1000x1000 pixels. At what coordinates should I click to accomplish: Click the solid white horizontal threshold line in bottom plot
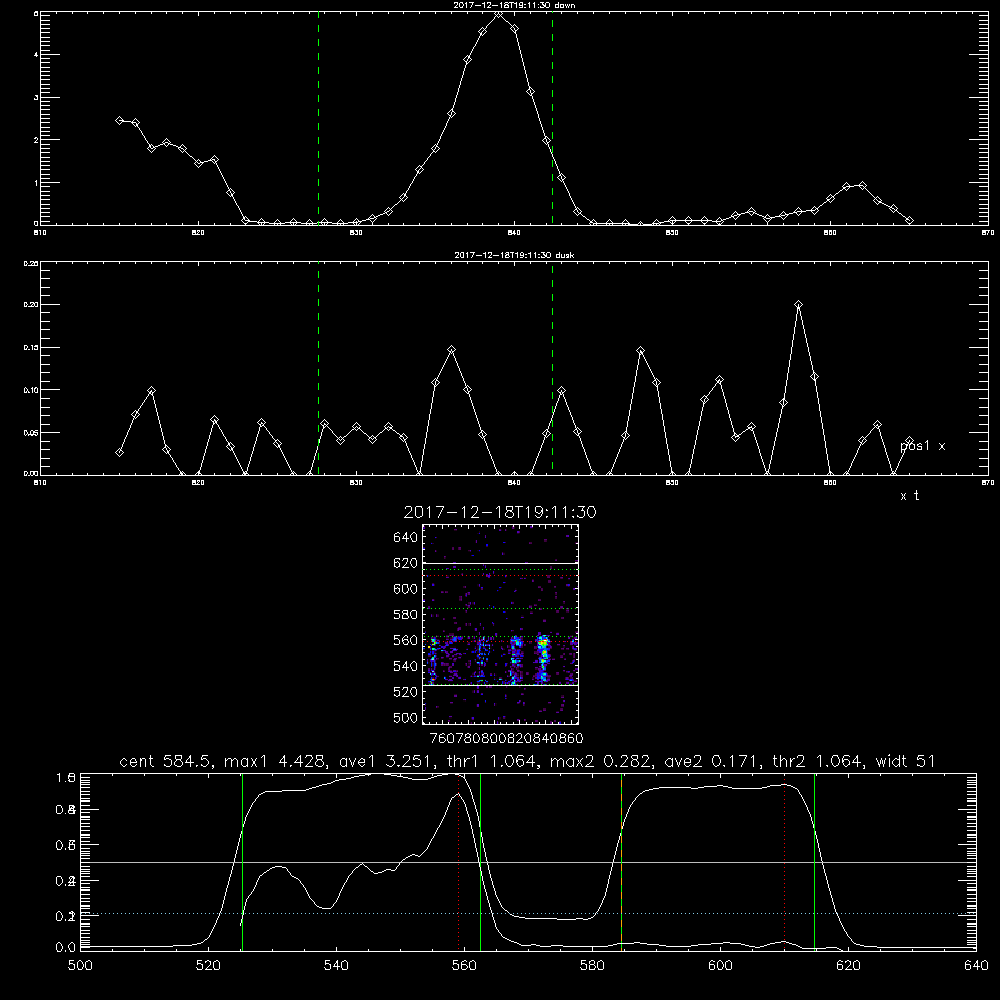click(x=527, y=862)
